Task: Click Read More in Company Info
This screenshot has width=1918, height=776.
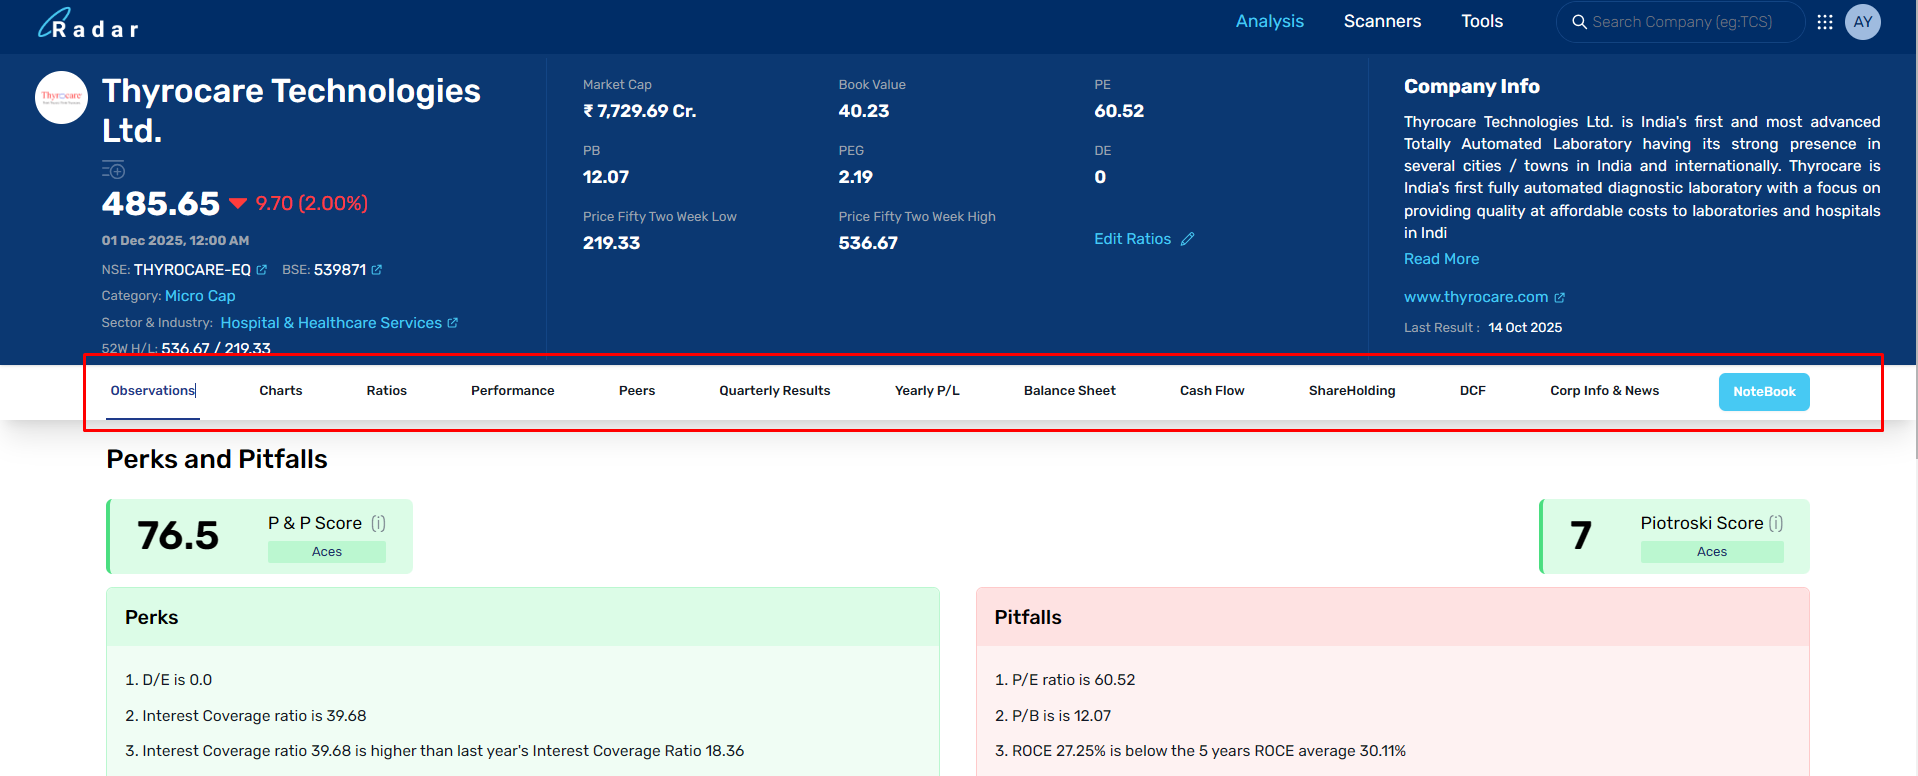Action: [1440, 259]
